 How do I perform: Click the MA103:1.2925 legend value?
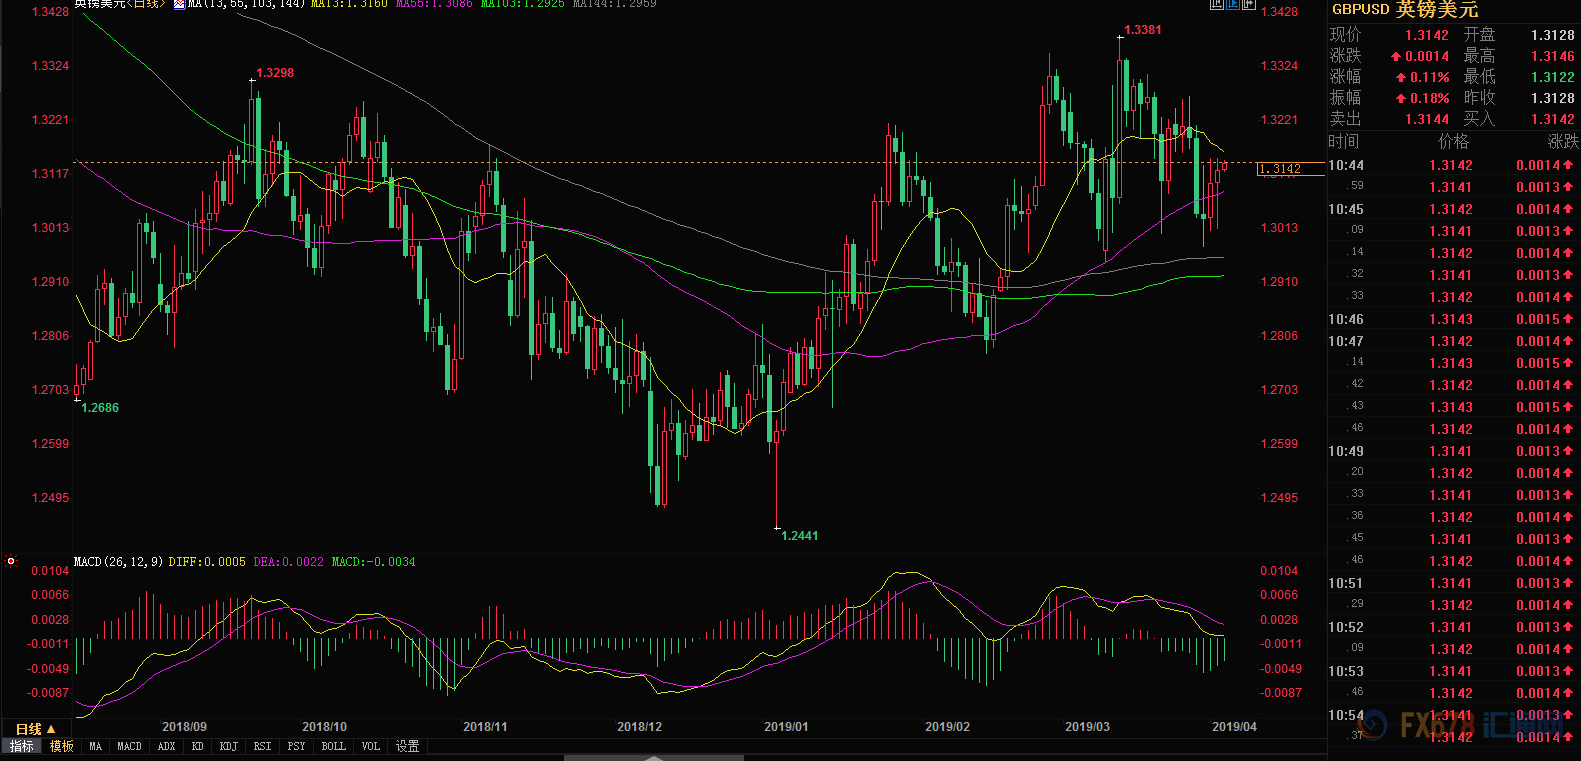522,4
